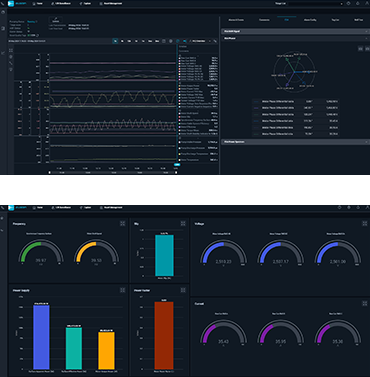Maximize the Slip chart panel
The width and height of the screenshot is (370, 377).
tap(183, 223)
